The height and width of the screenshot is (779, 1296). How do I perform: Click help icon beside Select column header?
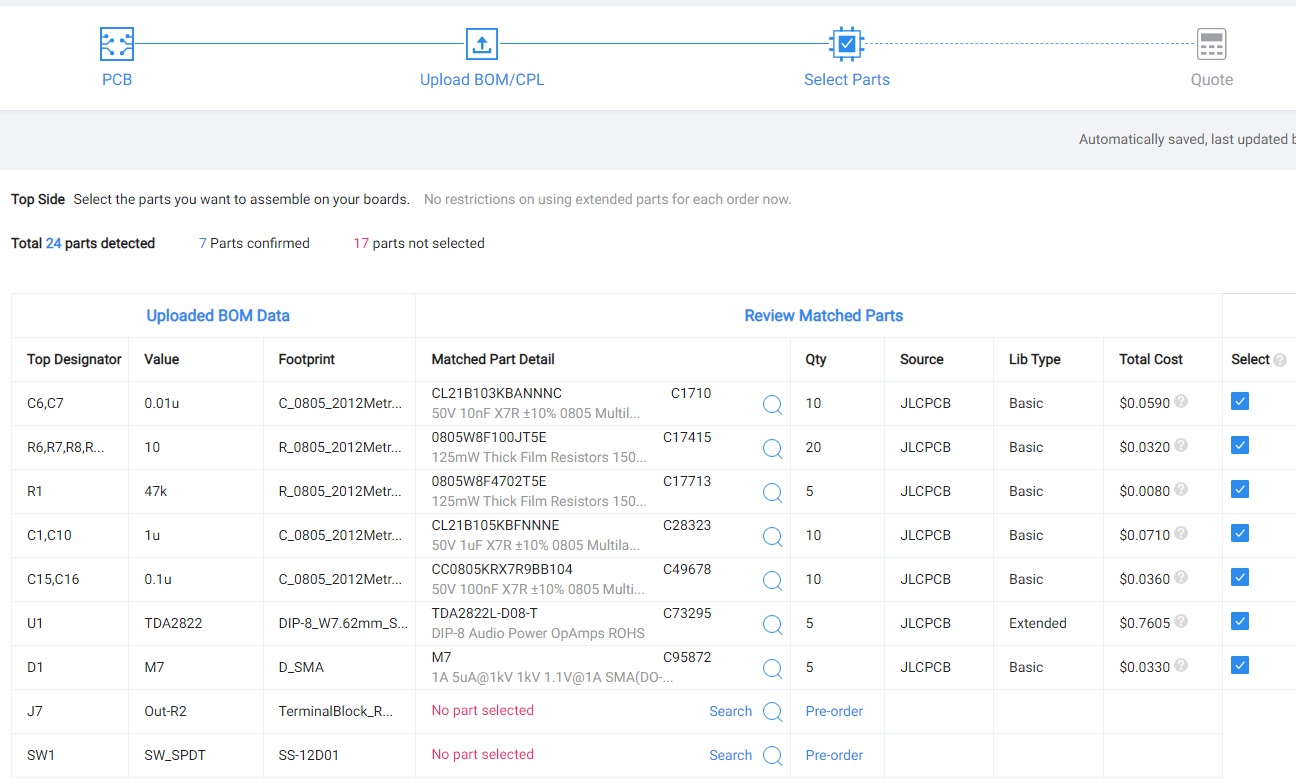pyautogui.click(x=1280, y=360)
